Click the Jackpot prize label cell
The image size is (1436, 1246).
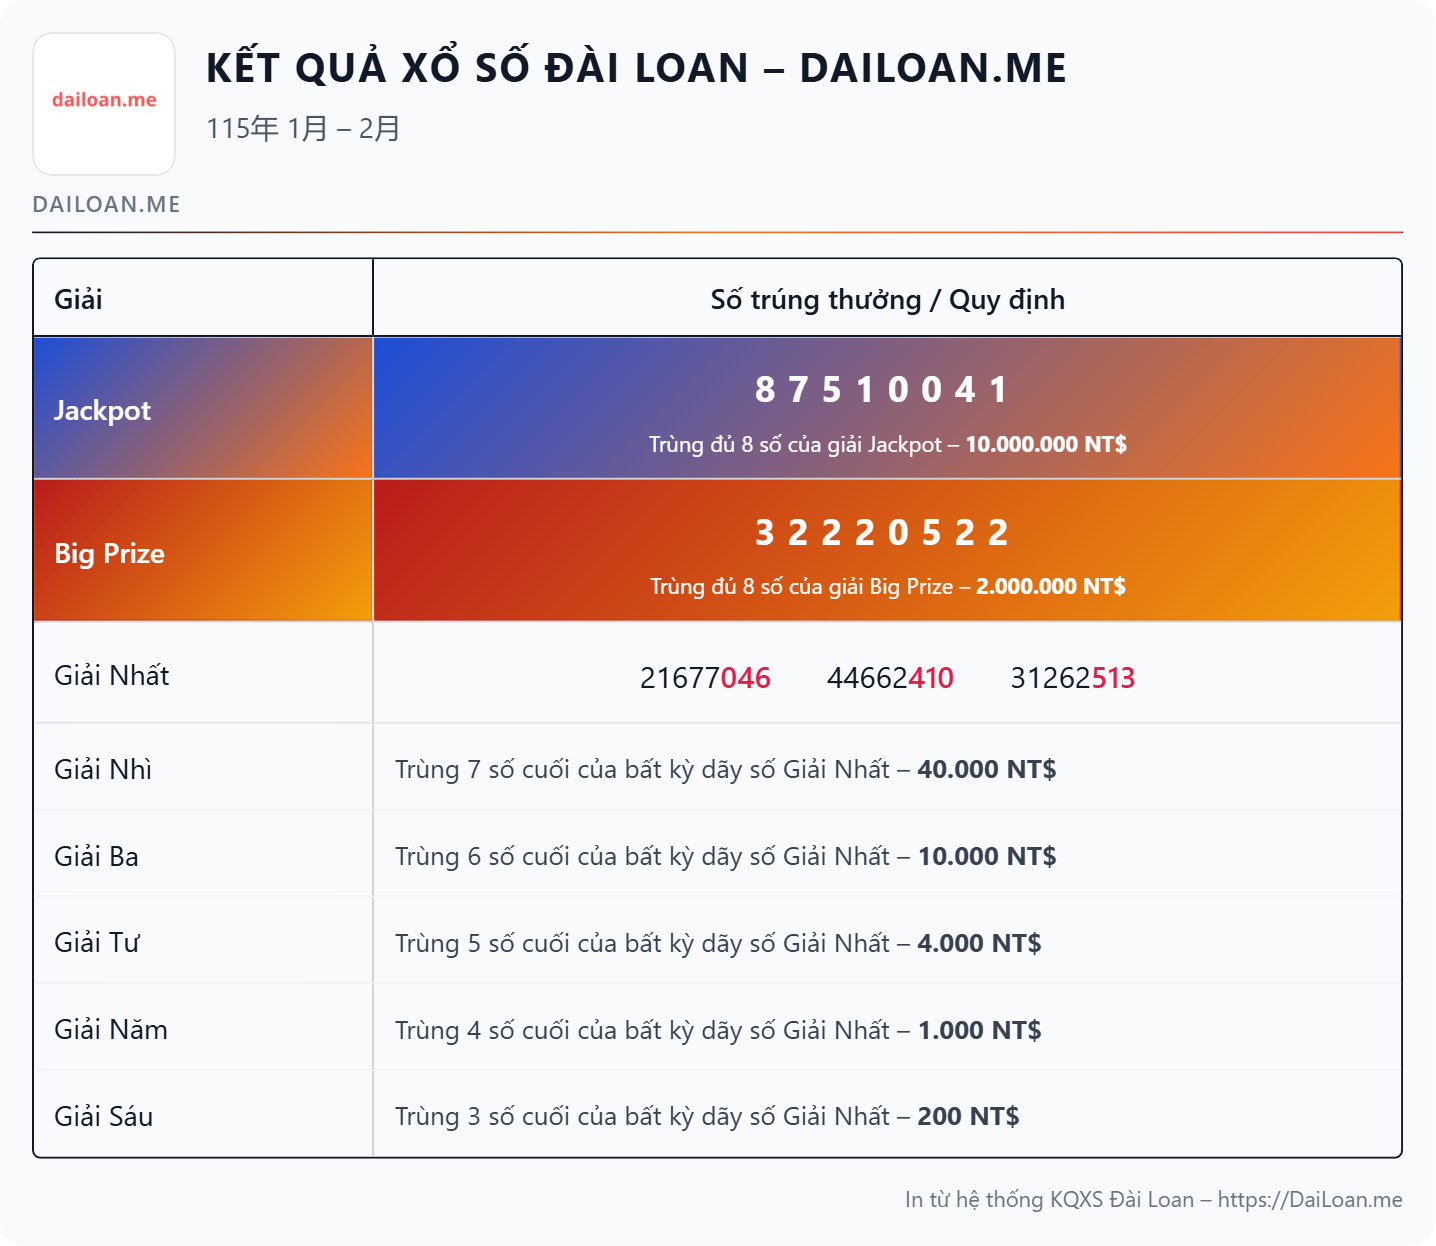(102, 410)
